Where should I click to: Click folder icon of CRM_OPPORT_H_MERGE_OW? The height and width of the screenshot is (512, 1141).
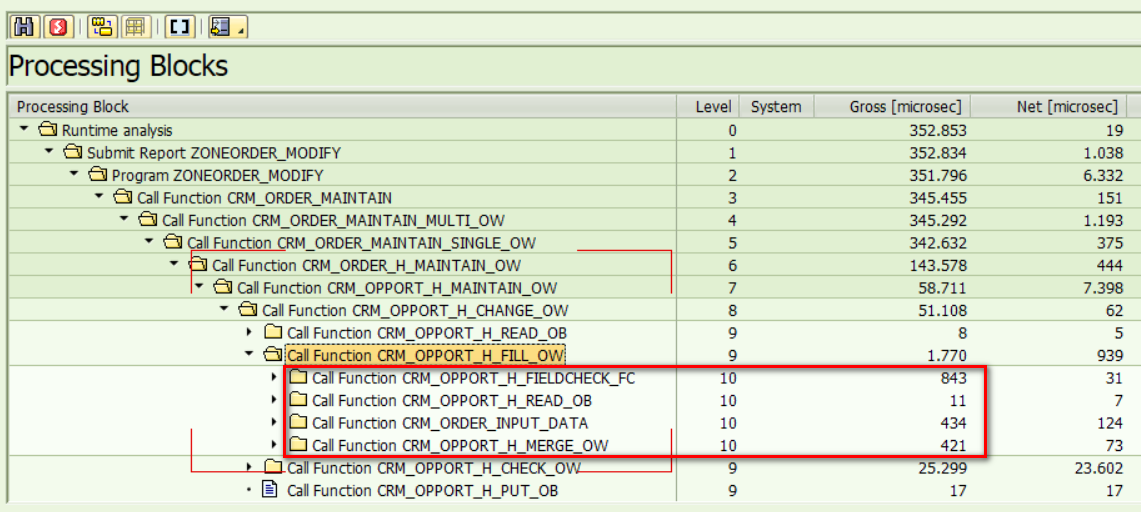298,445
